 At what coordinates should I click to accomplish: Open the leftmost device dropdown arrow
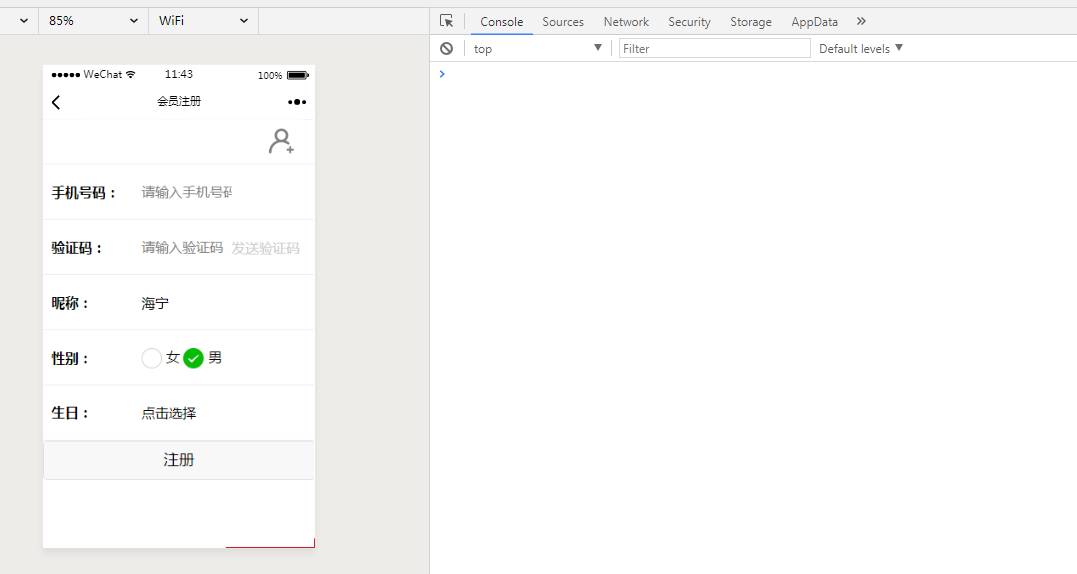(x=24, y=21)
